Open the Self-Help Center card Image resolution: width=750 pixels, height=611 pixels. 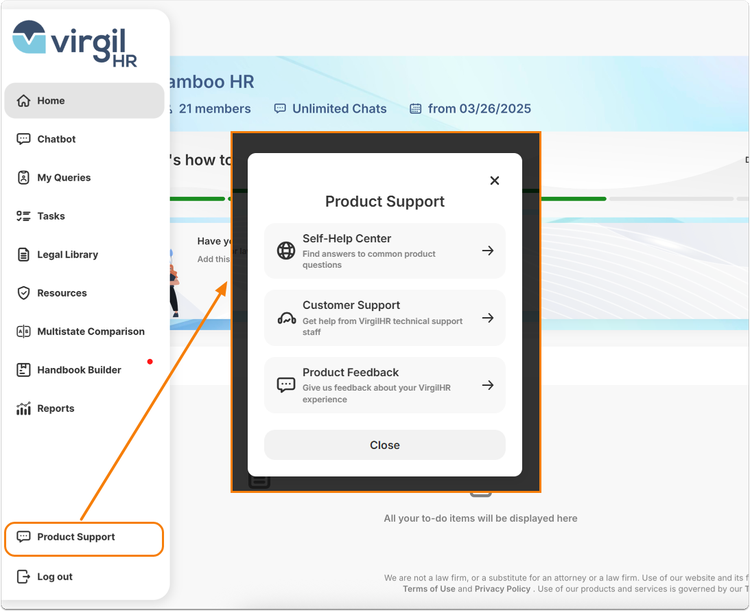385,251
